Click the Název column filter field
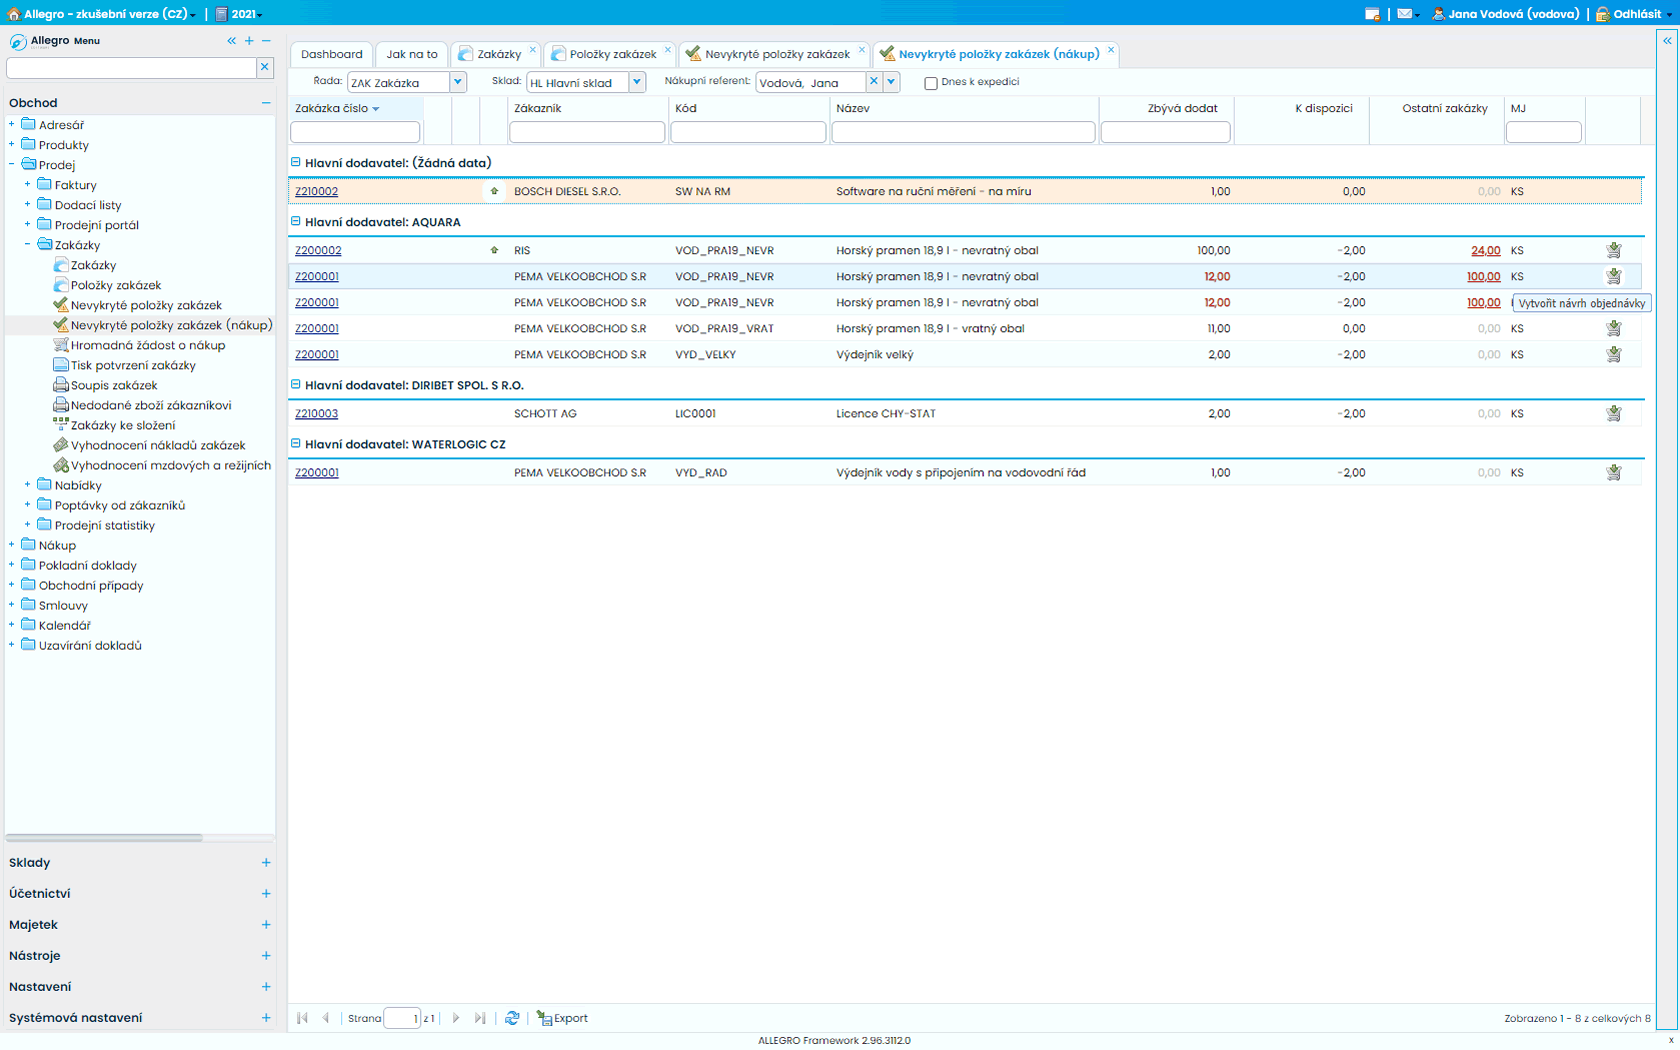The width and height of the screenshot is (1680, 1050). point(963,132)
